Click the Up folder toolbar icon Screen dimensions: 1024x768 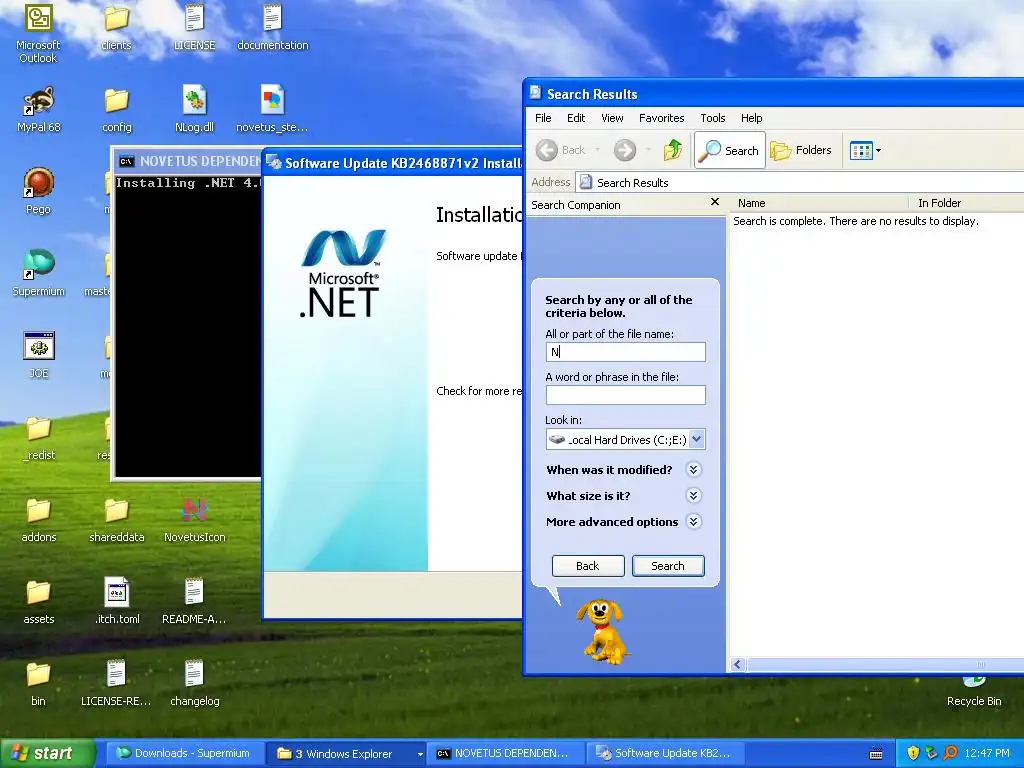coord(673,150)
